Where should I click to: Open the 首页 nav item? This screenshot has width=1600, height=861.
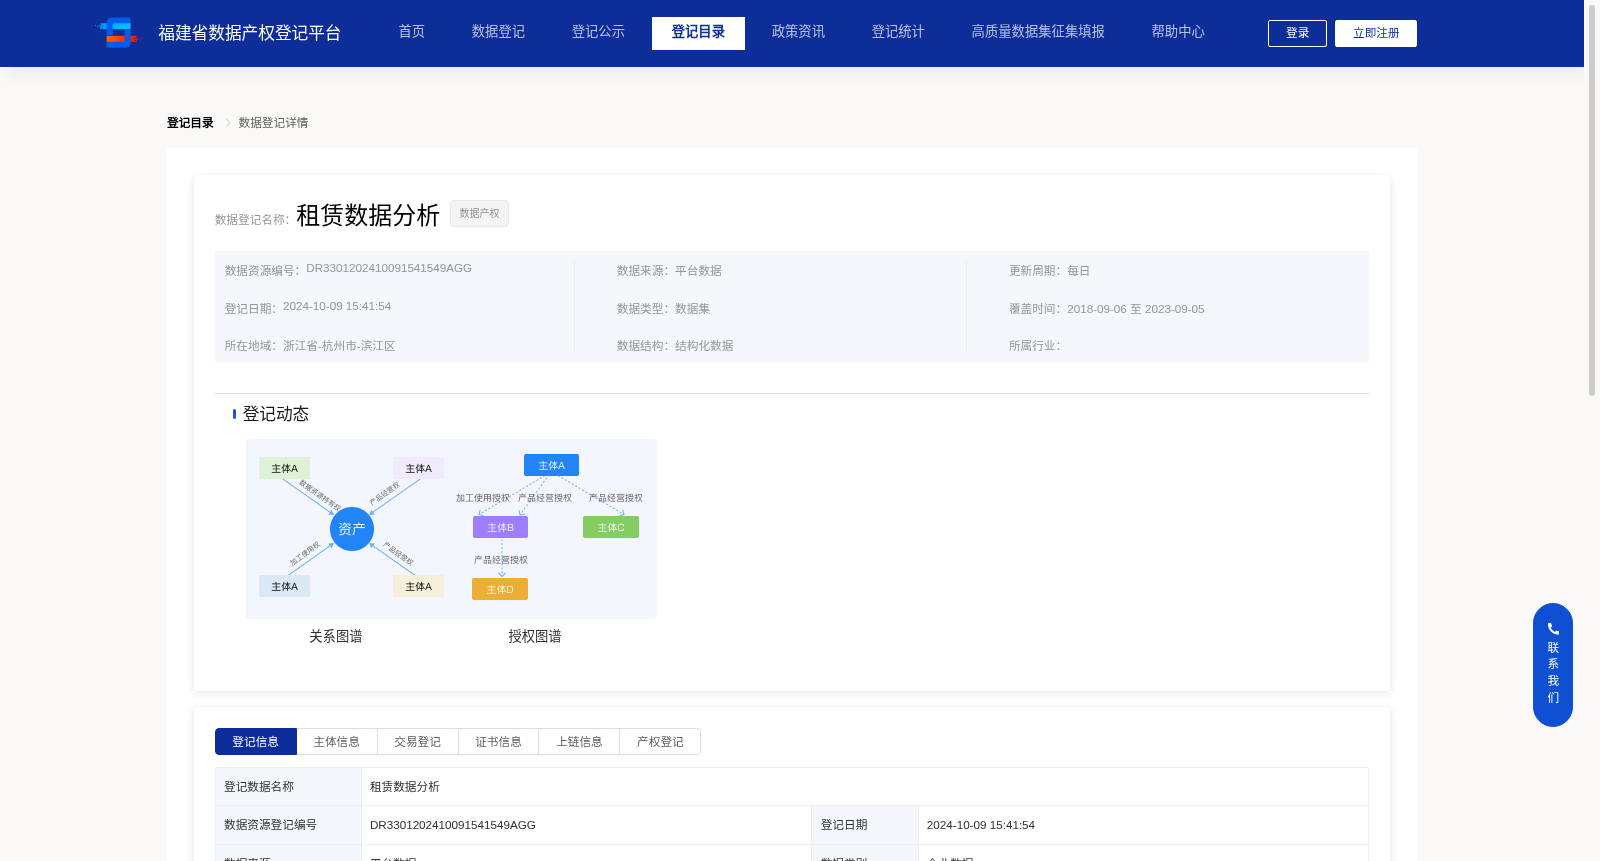pyautogui.click(x=412, y=32)
